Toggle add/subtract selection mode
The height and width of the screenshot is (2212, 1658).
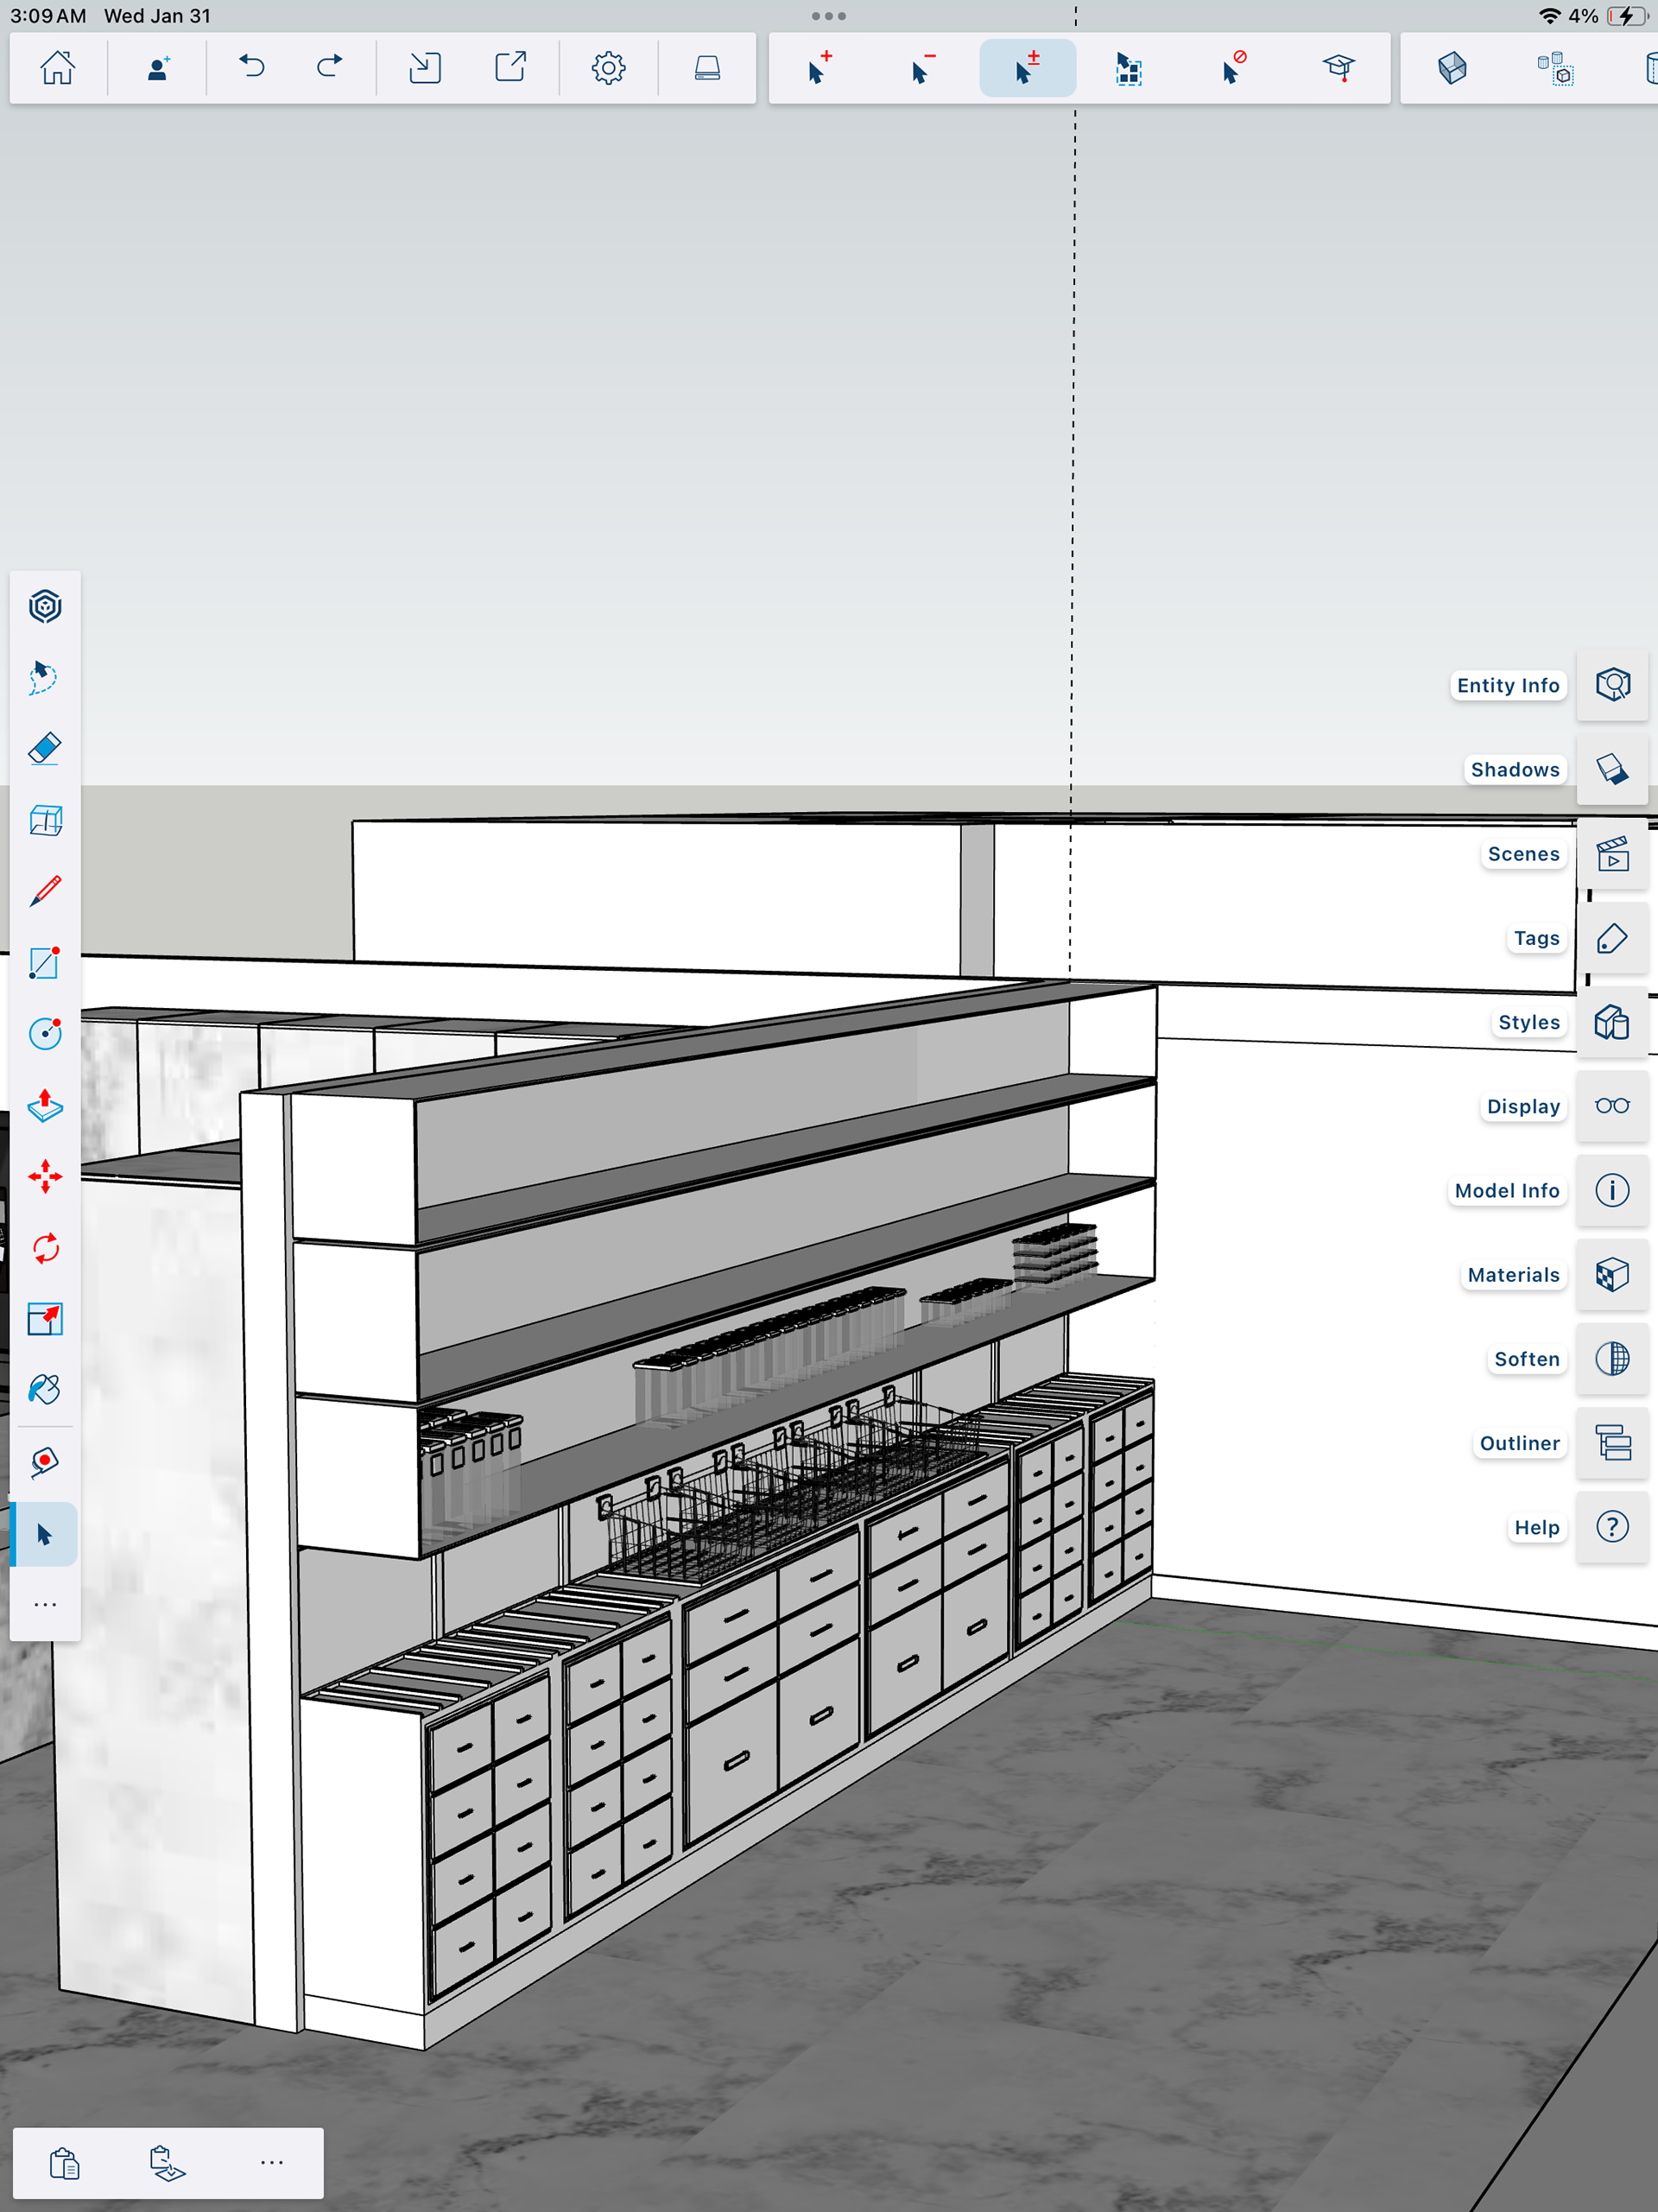(x=1027, y=68)
